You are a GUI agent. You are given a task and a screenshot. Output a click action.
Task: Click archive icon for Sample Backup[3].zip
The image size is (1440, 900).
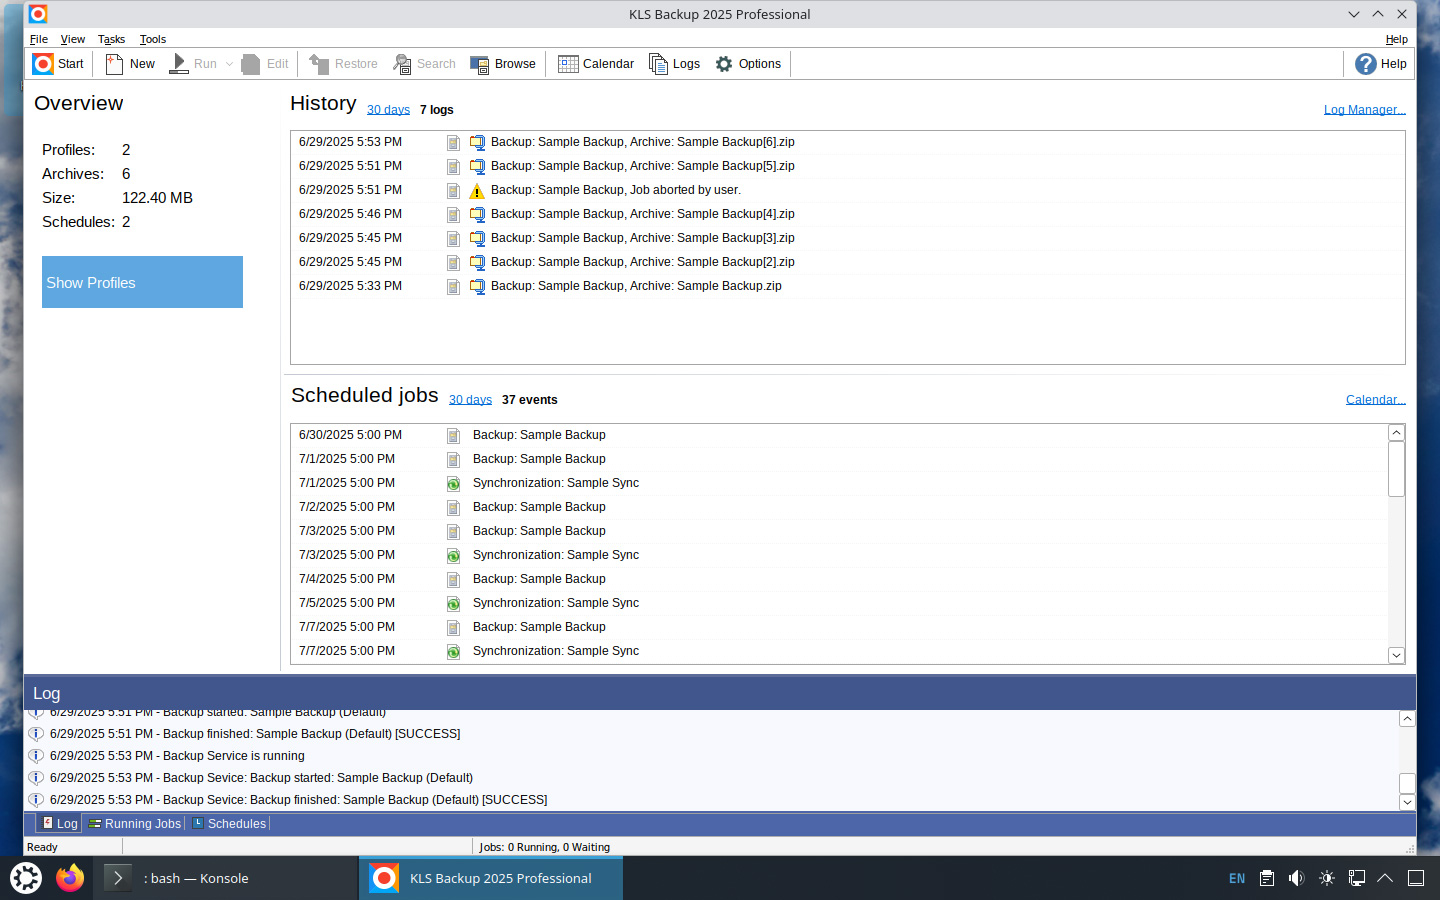(x=477, y=239)
